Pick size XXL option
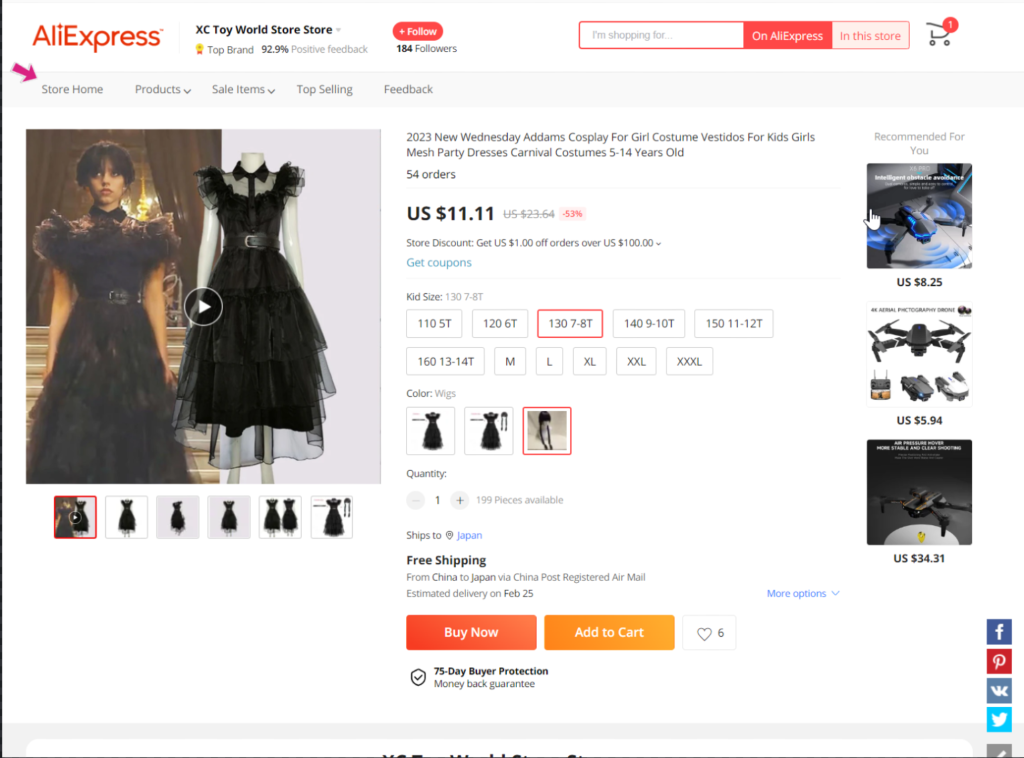 click(x=636, y=361)
